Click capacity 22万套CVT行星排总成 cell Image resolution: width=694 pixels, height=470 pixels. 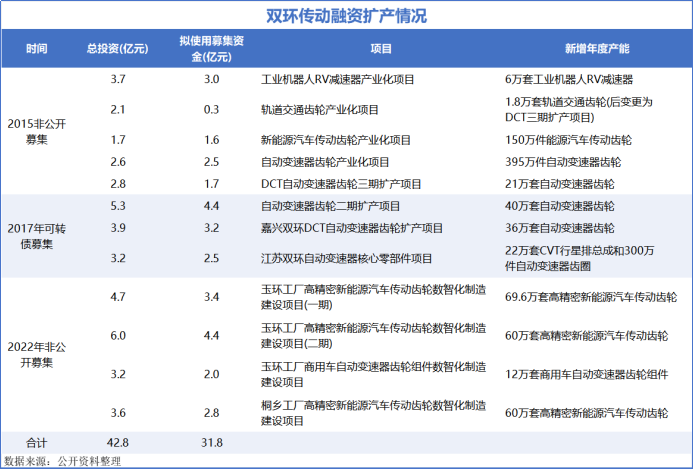point(579,258)
